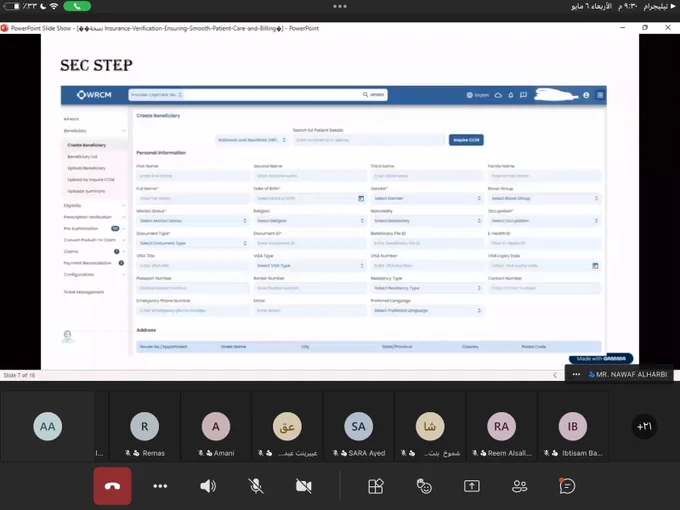Open VISA Expiry Date calendar icon
The image size is (680, 510).
(x=595, y=265)
